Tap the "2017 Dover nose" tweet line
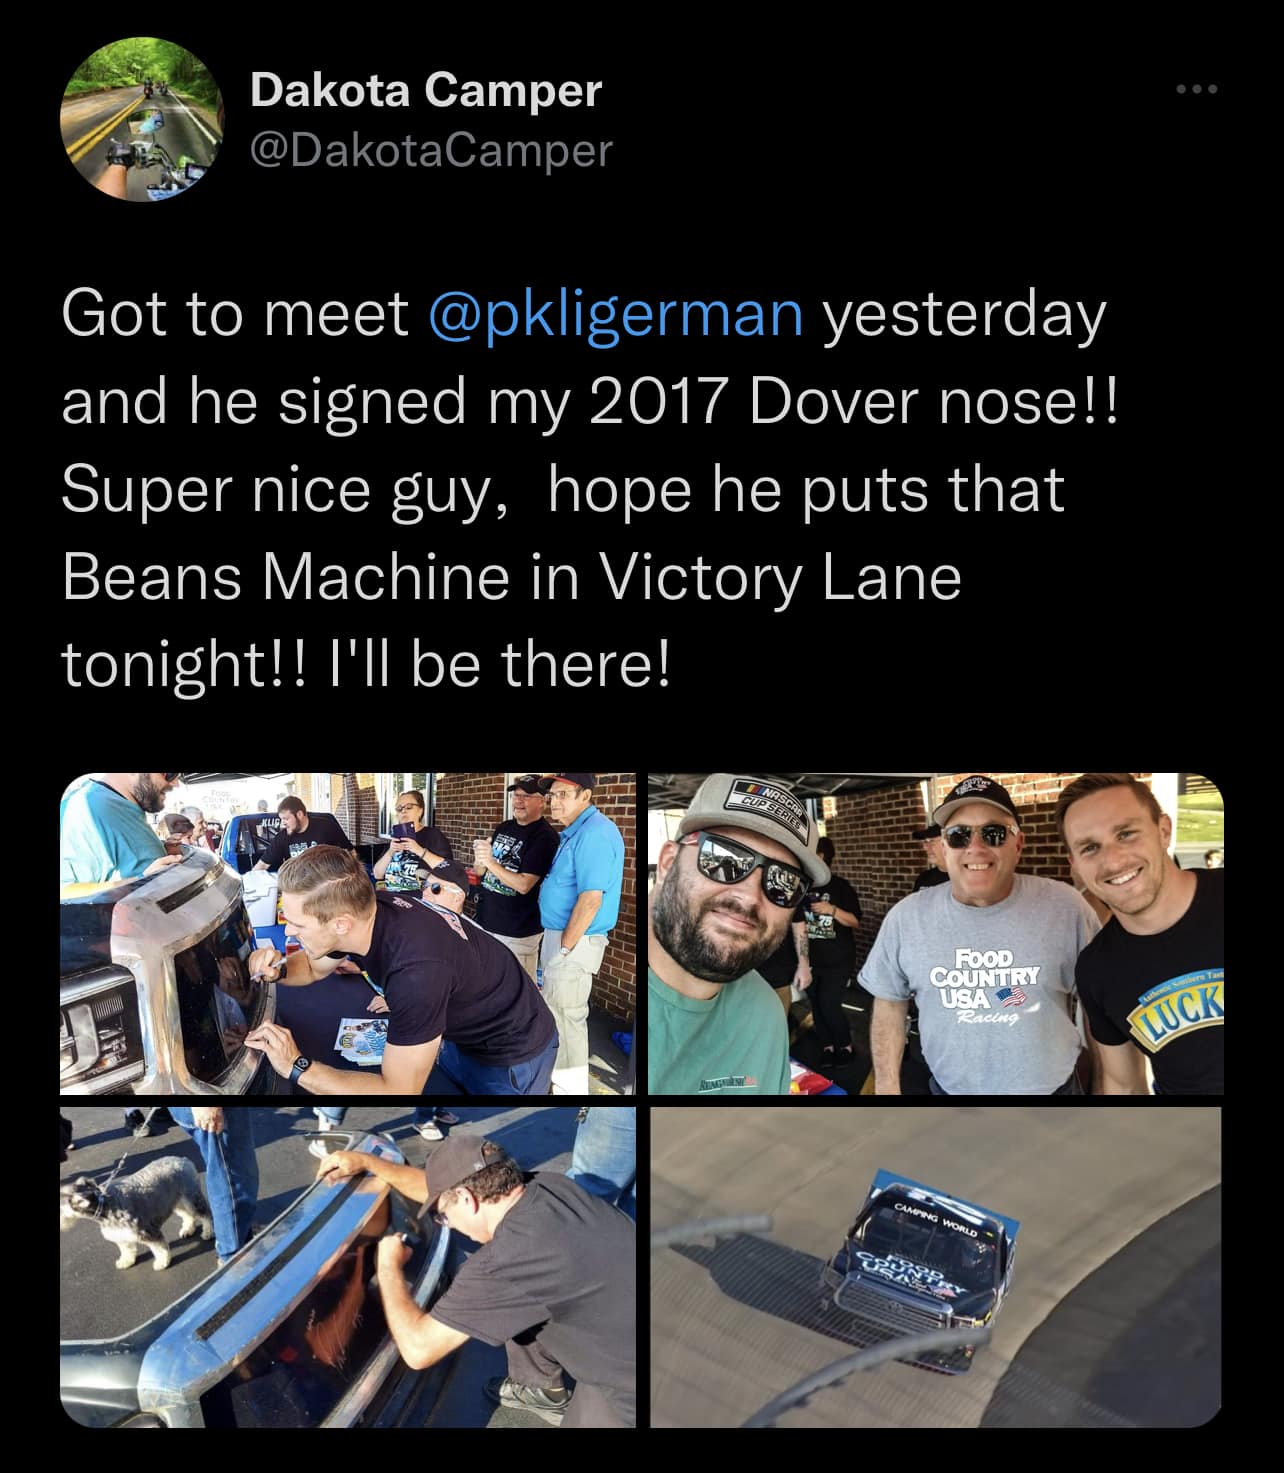The height and width of the screenshot is (1473, 1284). coord(590,402)
